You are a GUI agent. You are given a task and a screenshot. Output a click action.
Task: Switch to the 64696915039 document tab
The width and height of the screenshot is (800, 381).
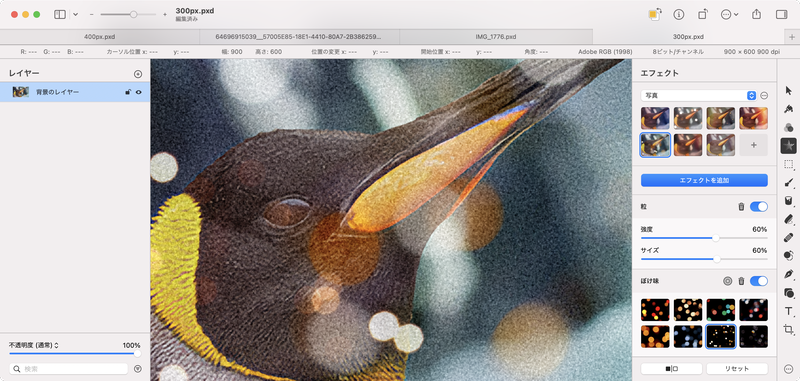point(299,37)
